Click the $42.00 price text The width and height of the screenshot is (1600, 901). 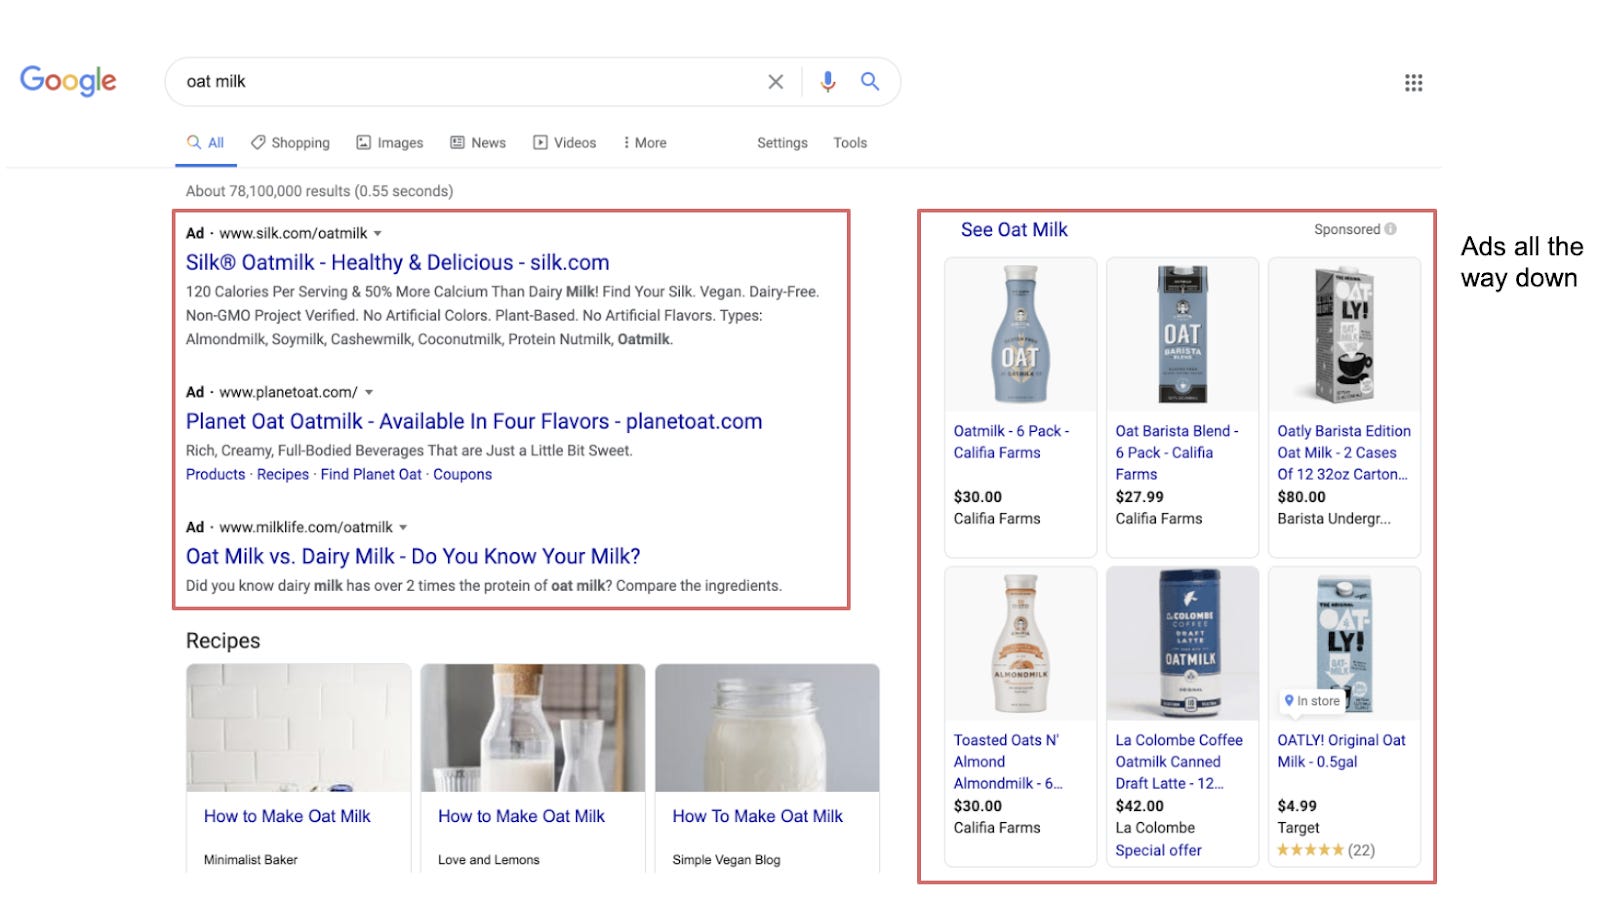click(1139, 806)
